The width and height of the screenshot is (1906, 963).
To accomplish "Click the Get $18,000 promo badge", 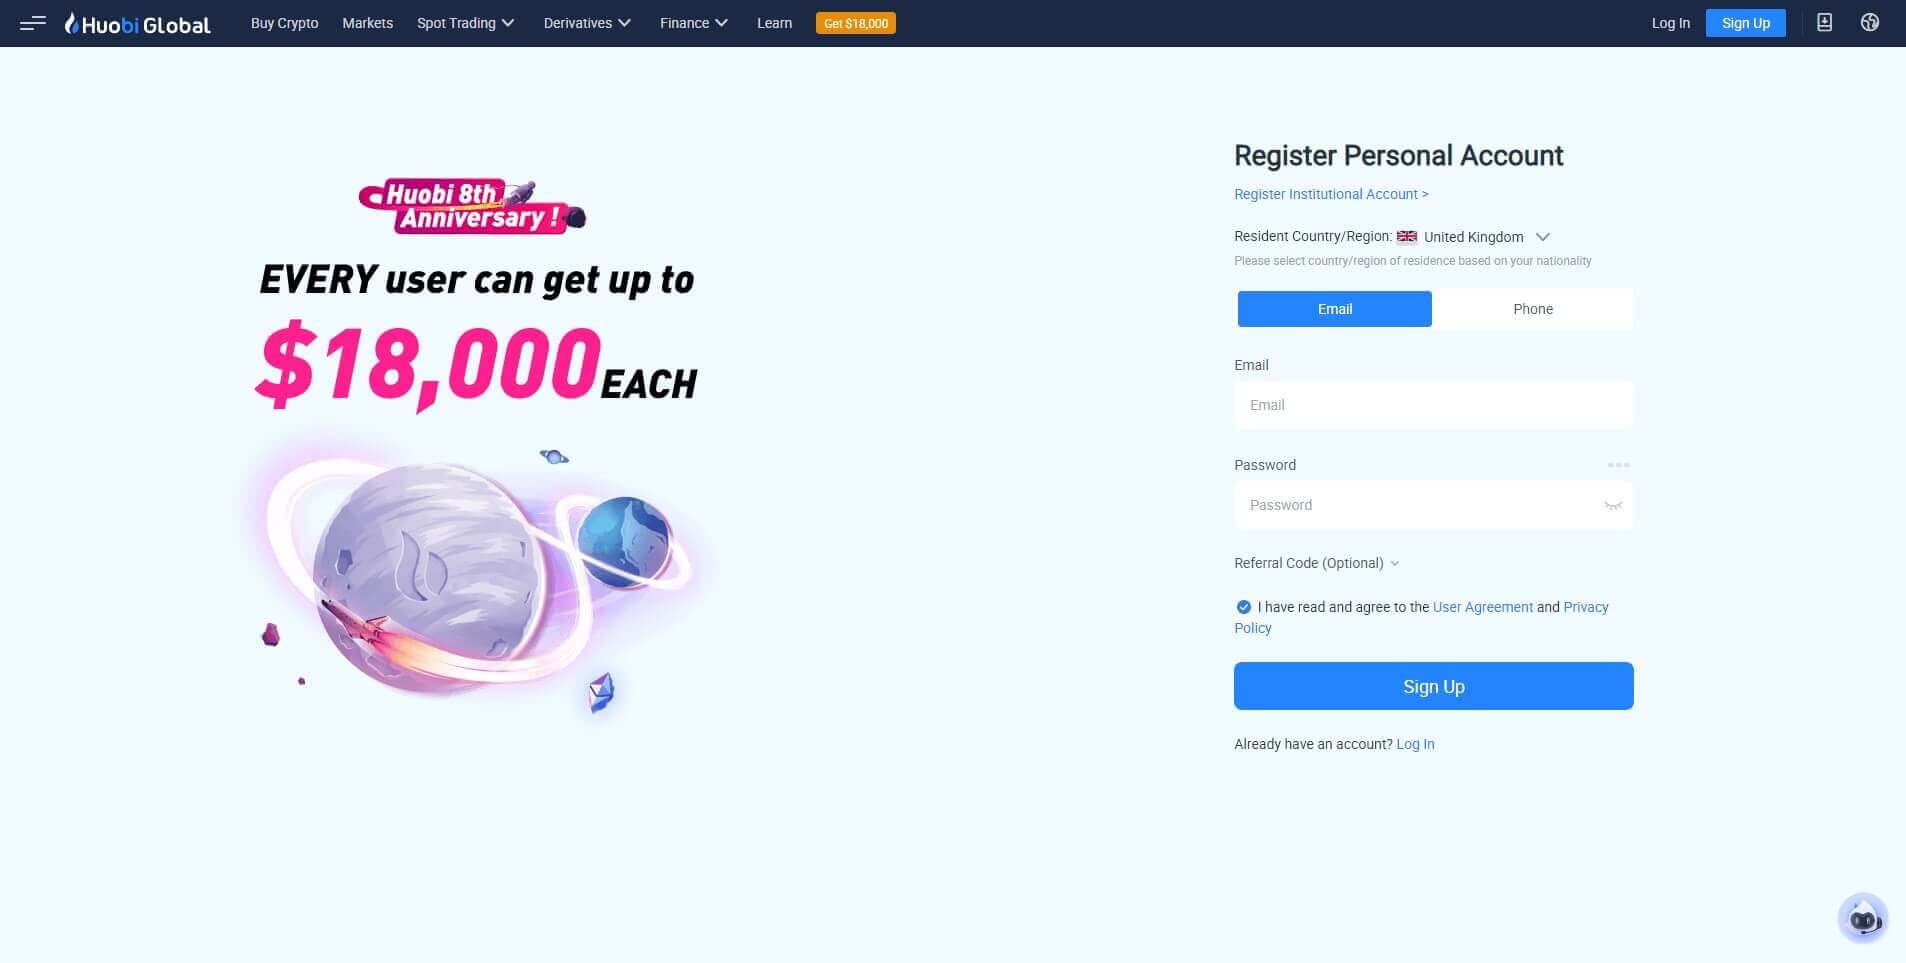I will [x=856, y=23].
